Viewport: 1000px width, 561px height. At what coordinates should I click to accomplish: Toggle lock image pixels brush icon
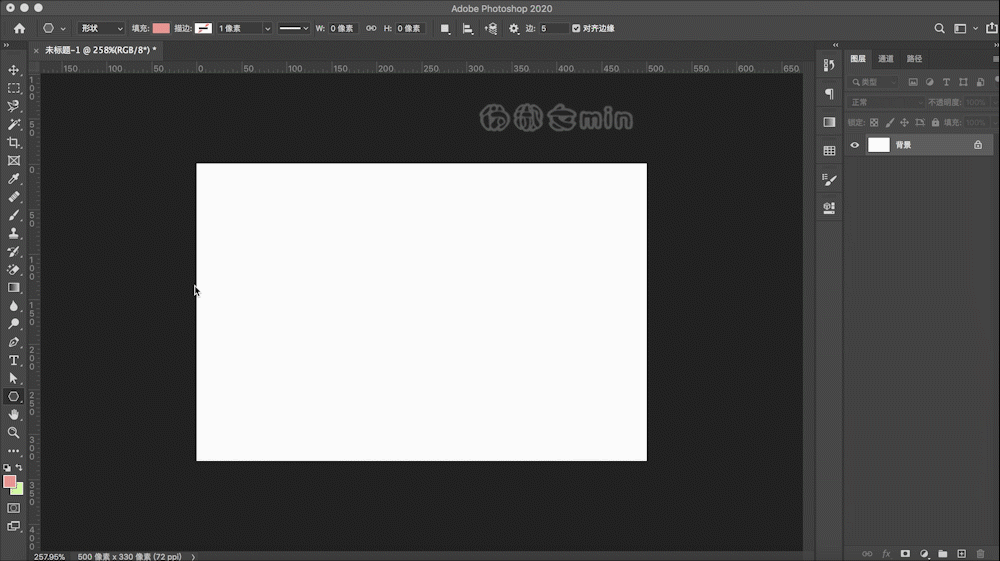tap(889, 122)
